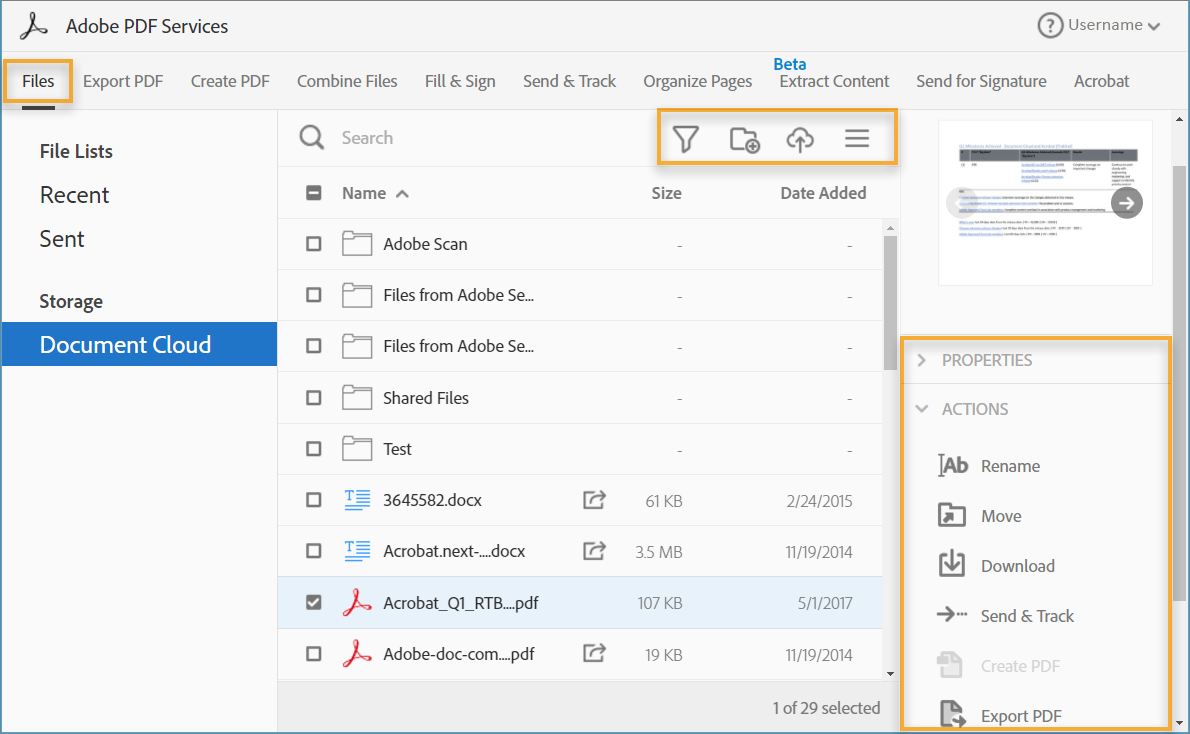Click the Test folder icon
The image size is (1190, 734).
click(x=357, y=449)
